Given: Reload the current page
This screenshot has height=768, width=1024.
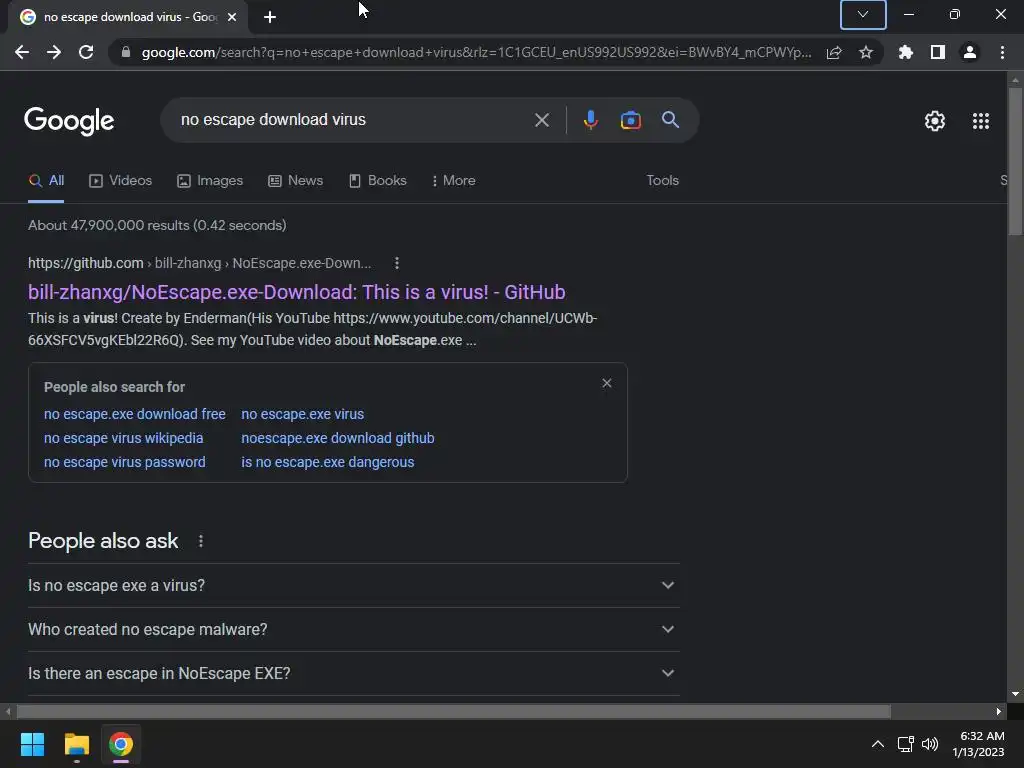Looking at the screenshot, I should (x=86, y=52).
